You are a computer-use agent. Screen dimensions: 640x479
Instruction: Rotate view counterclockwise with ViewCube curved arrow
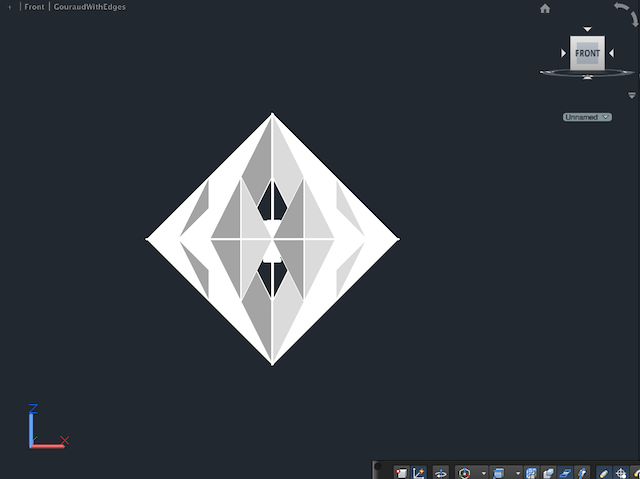tap(620, 7)
